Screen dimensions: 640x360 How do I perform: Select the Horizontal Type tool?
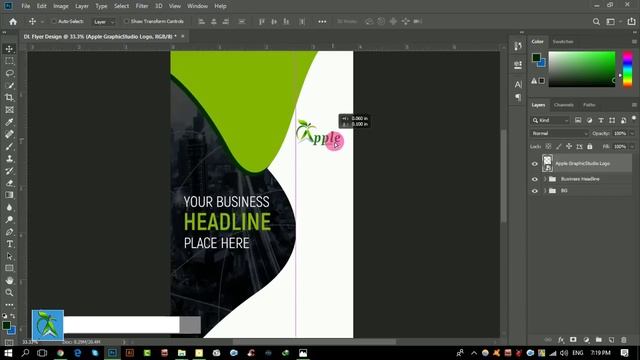9,244
